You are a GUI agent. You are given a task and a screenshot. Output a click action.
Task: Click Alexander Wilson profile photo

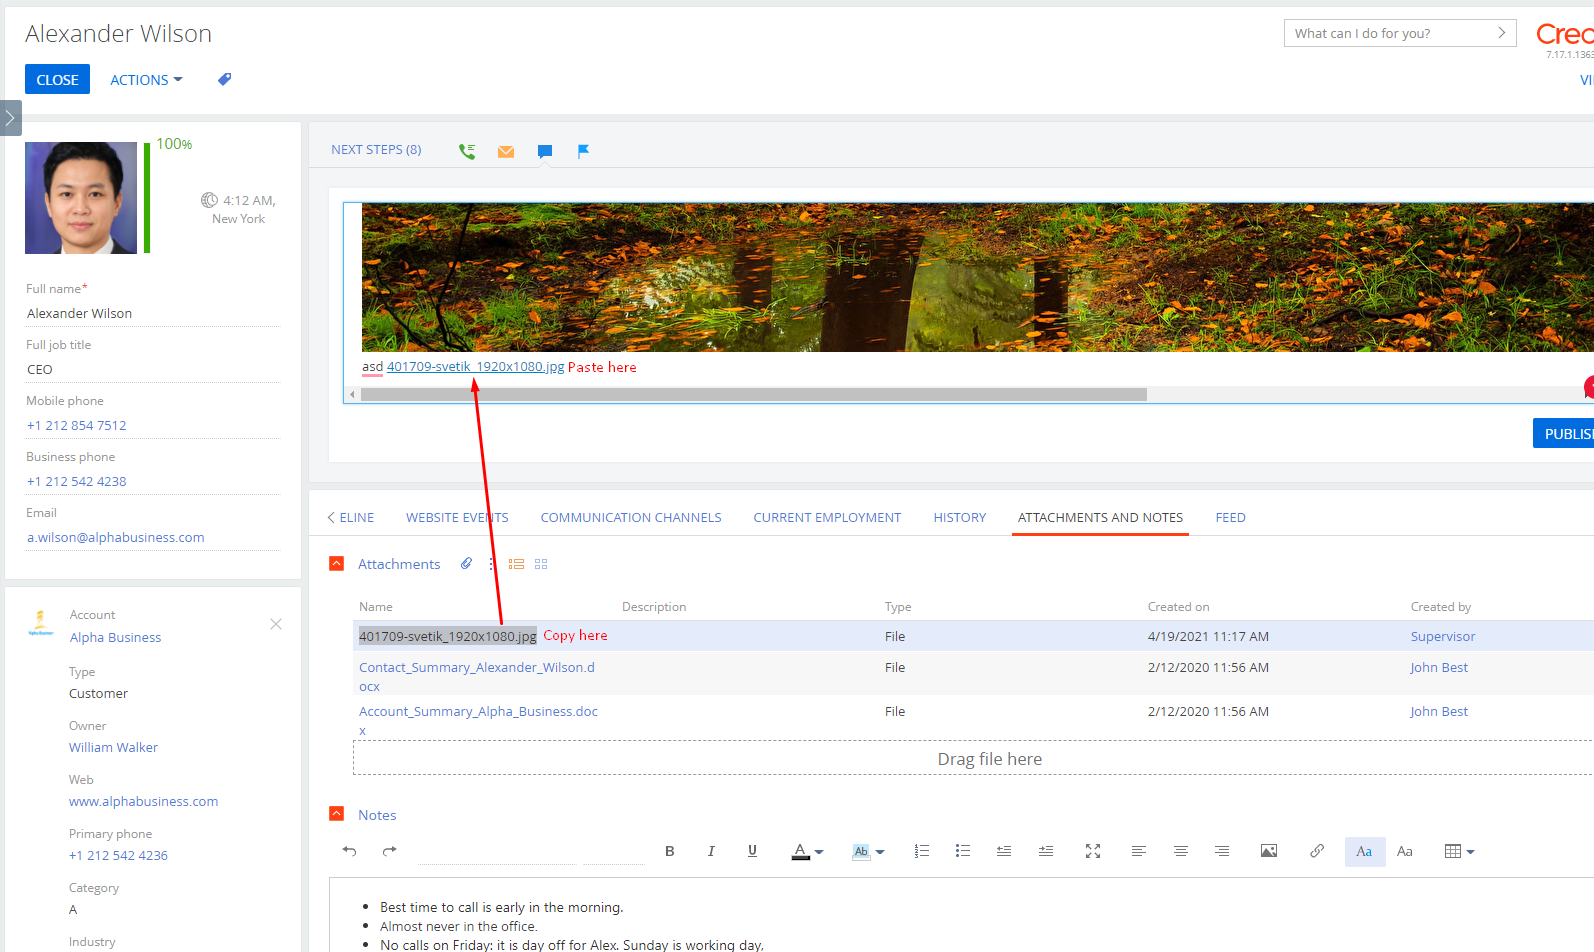pyautogui.click(x=81, y=197)
